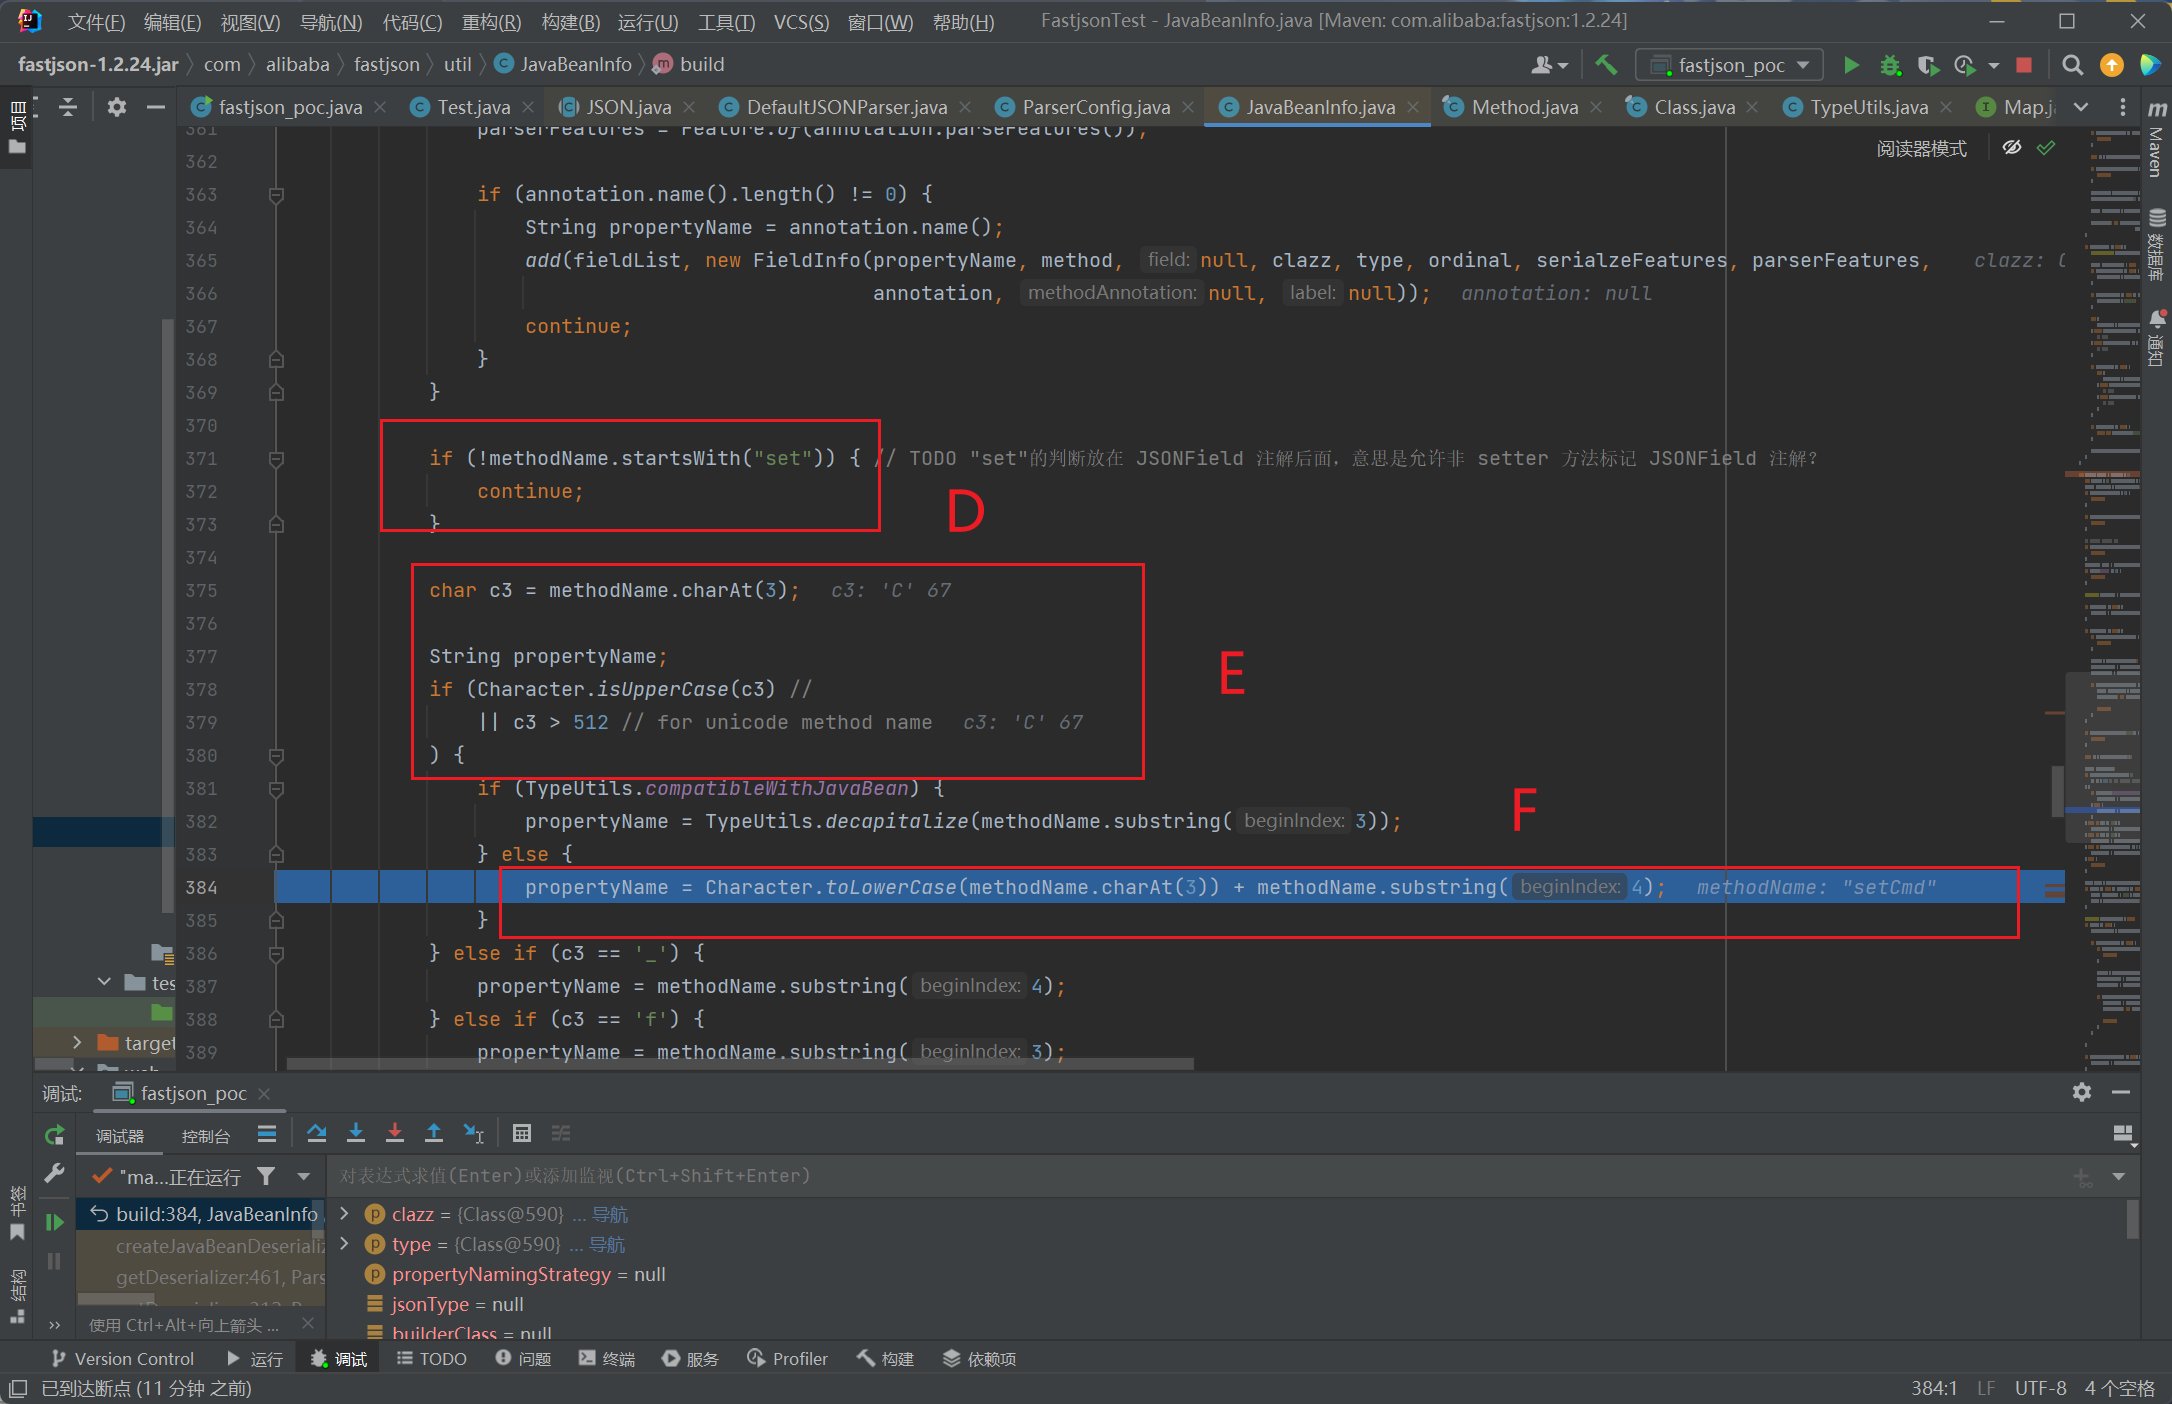Toggle the highlighting eye icon in editor

click(x=2012, y=148)
